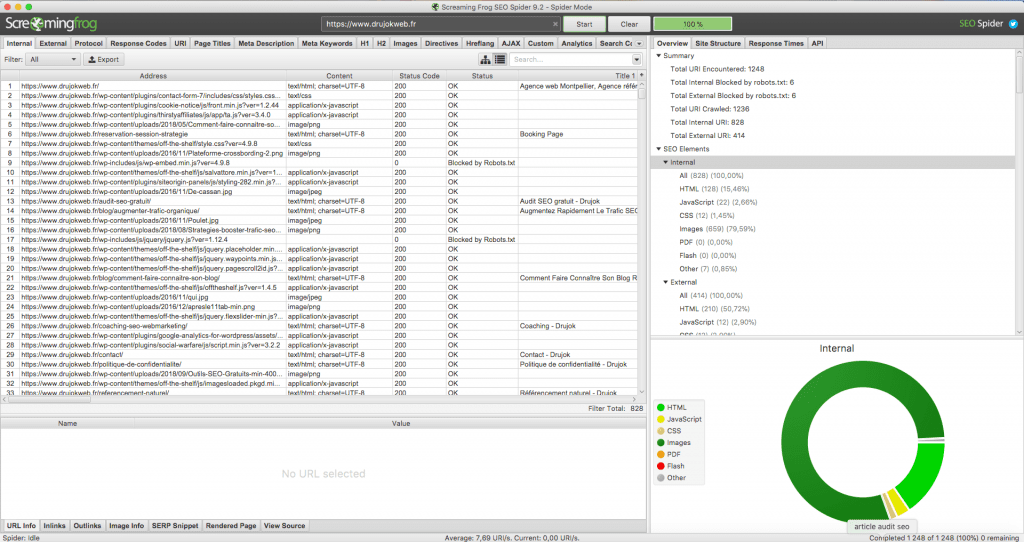This screenshot has width=1024, height=542.
Task: Open the External tab
Action: (x=53, y=44)
